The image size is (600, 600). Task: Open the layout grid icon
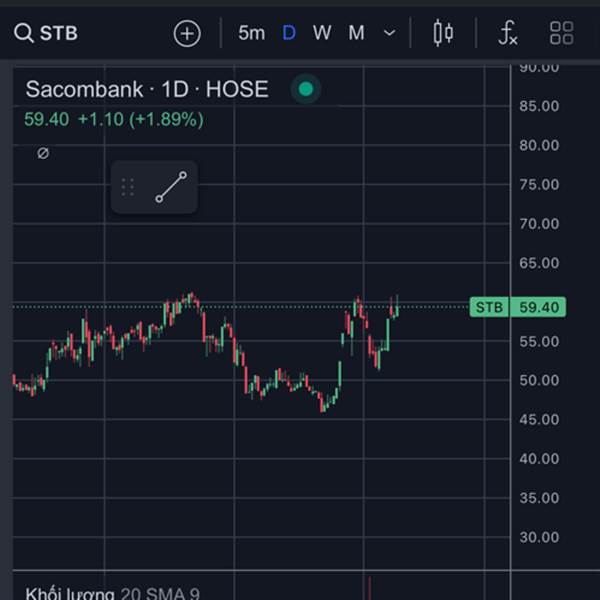point(561,33)
